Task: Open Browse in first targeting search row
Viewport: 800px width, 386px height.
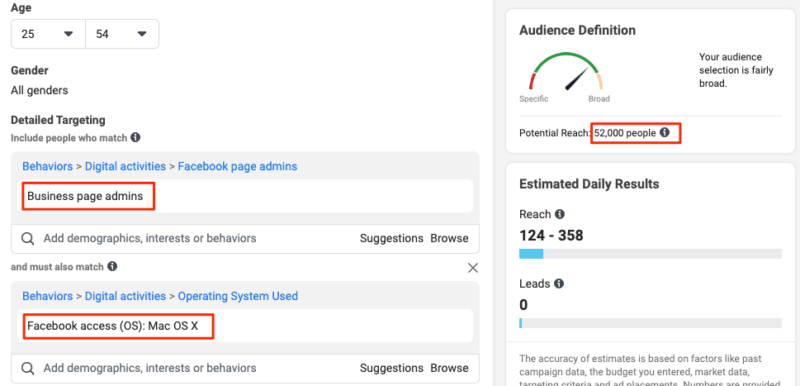Action: pyautogui.click(x=449, y=238)
